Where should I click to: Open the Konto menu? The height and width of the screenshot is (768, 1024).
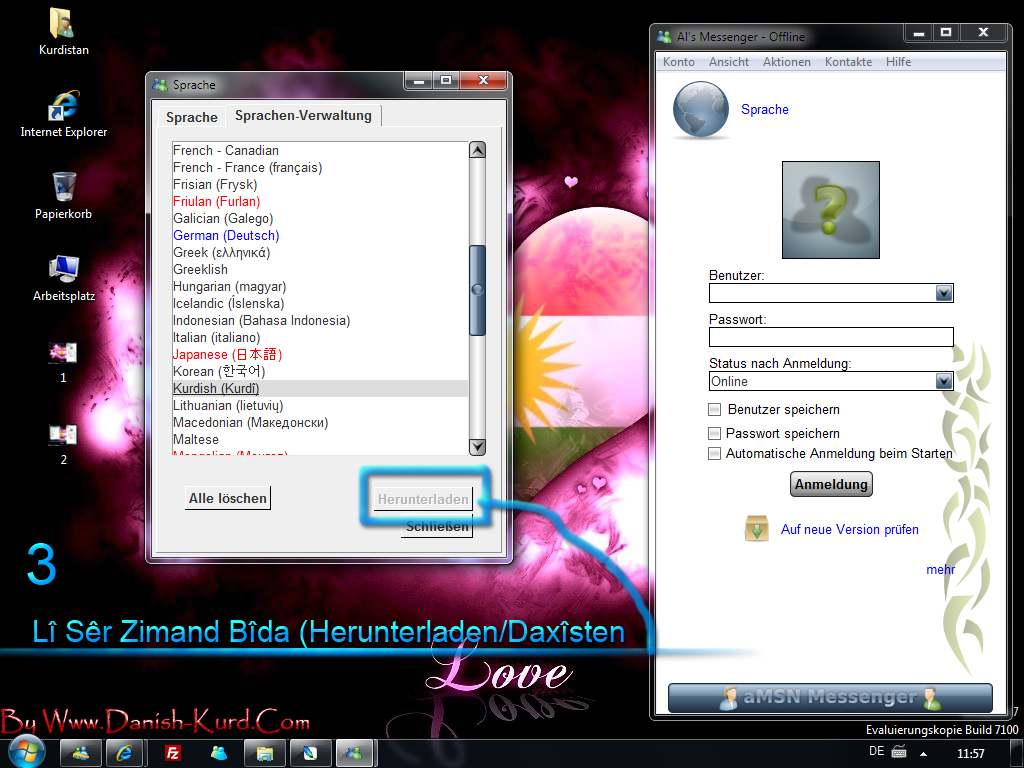click(x=679, y=61)
